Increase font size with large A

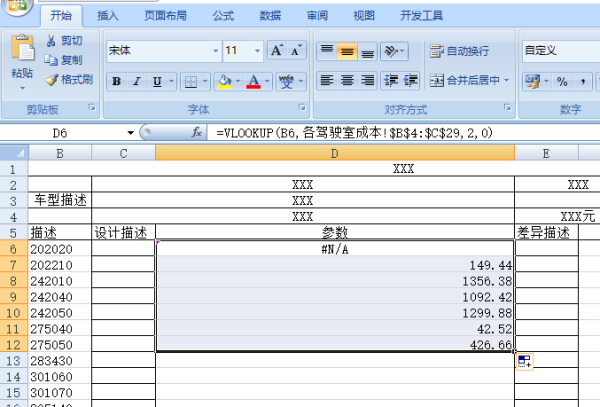click(x=277, y=50)
